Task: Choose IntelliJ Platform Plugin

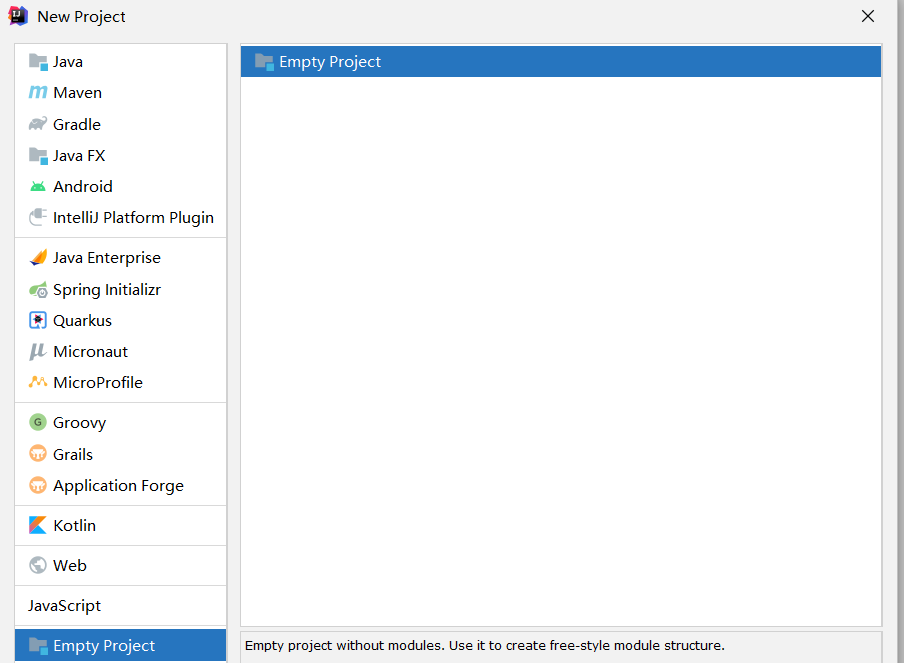Action: pyautogui.click(x=120, y=218)
